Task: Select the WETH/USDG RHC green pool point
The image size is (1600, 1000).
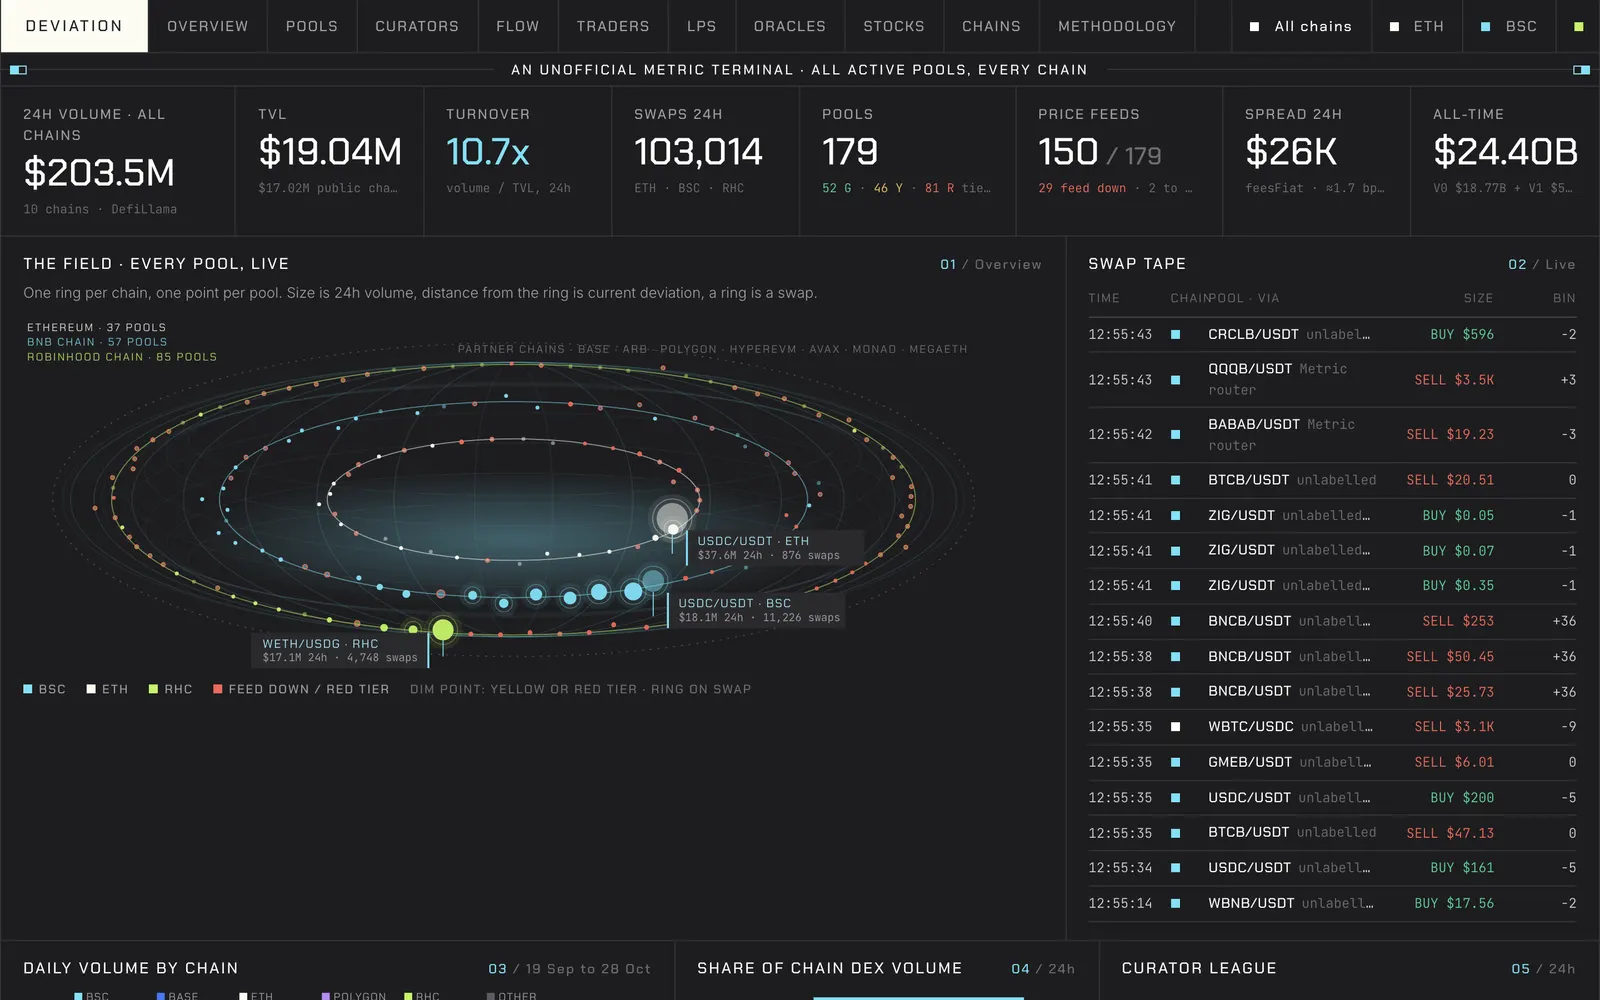Action: pyautogui.click(x=443, y=629)
